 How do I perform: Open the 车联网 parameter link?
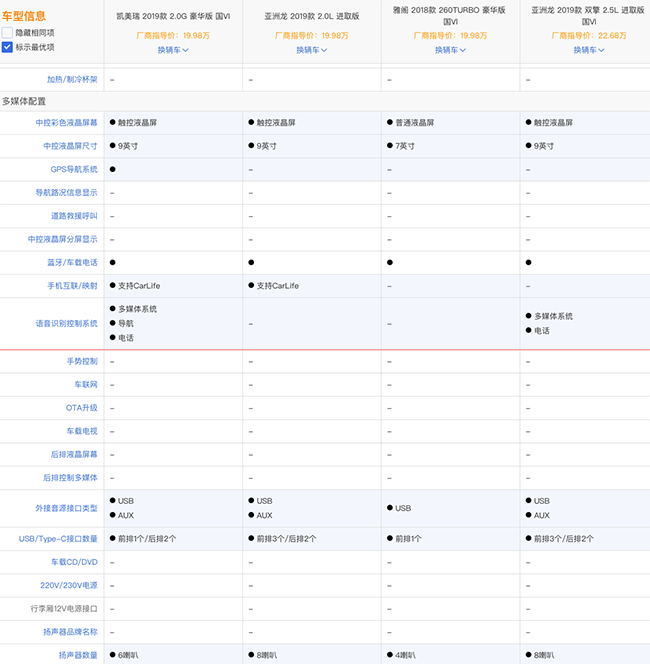(86, 385)
